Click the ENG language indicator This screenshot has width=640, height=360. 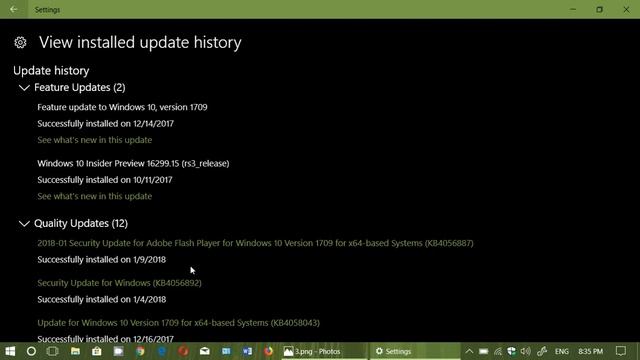coord(562,351)
